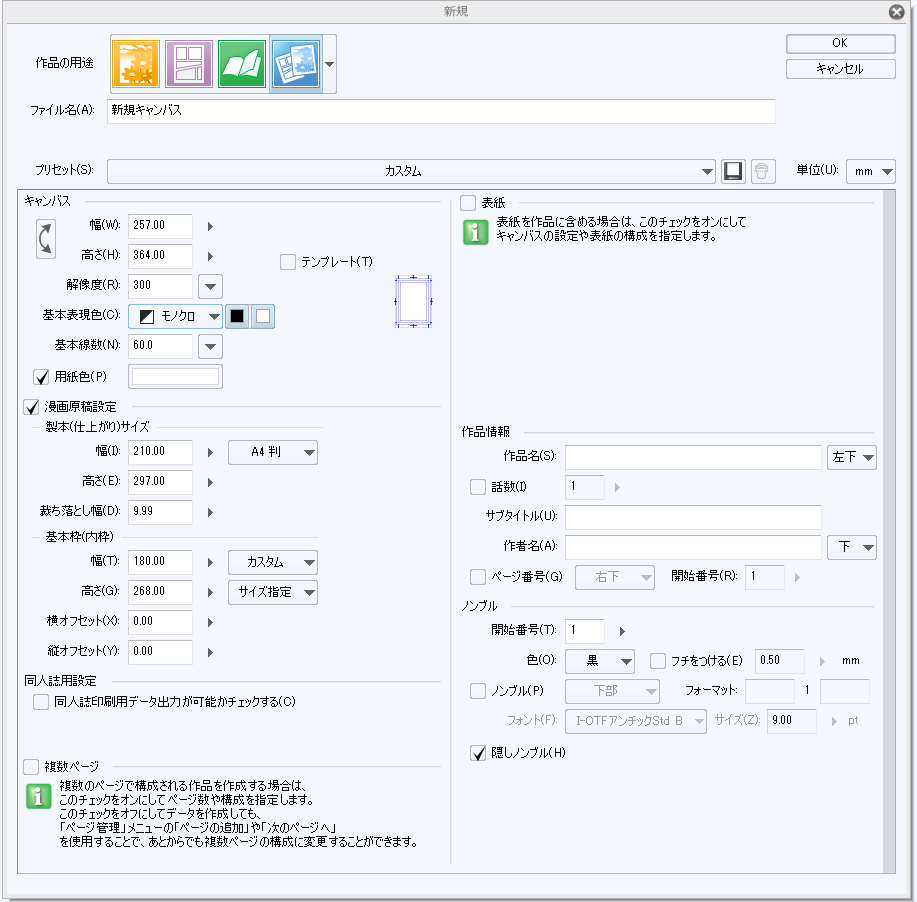Screen dimensions: 917x902
Task: Select the blue show-all-settings use icon
Action: pyautogui.click(x=296, y=64)
